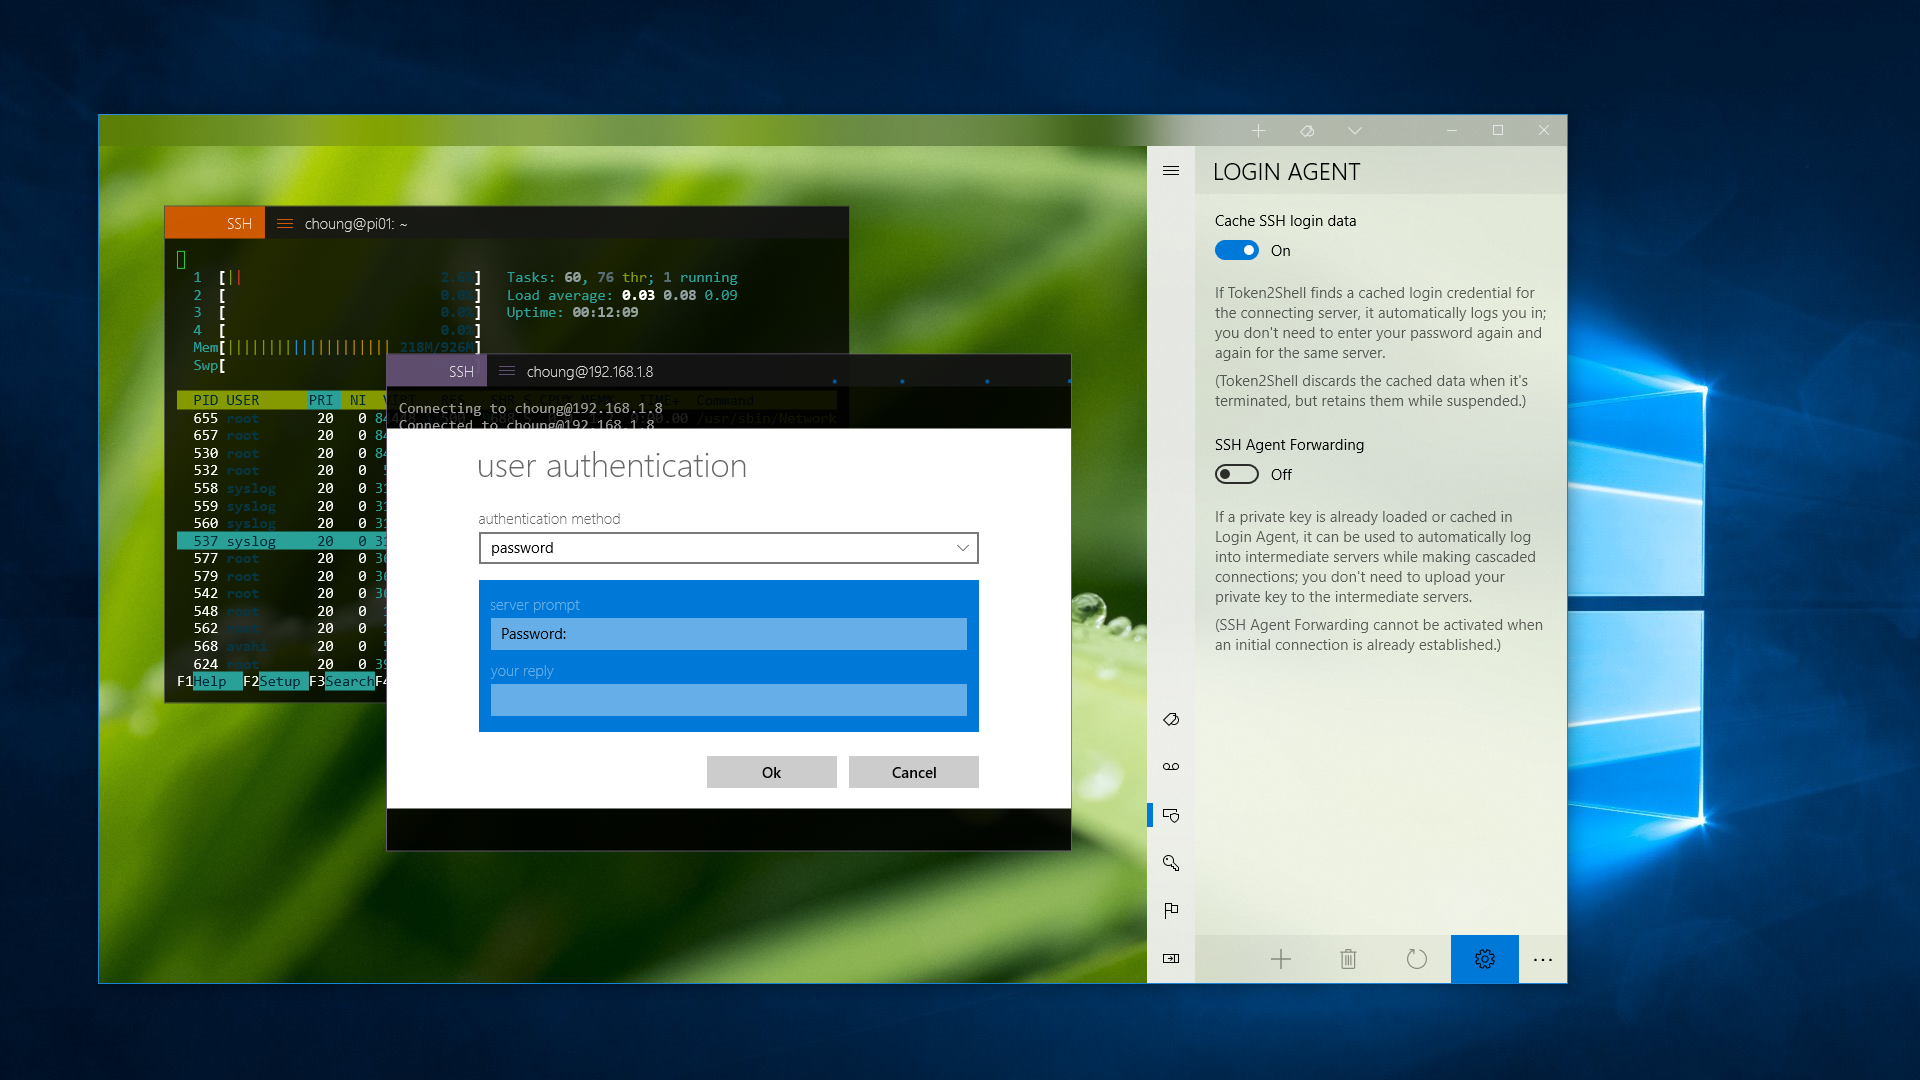This screenshot has width=1920, height=1080.
Task: Turn off Cache SSH login data toggle
Action: (1236, 250)
